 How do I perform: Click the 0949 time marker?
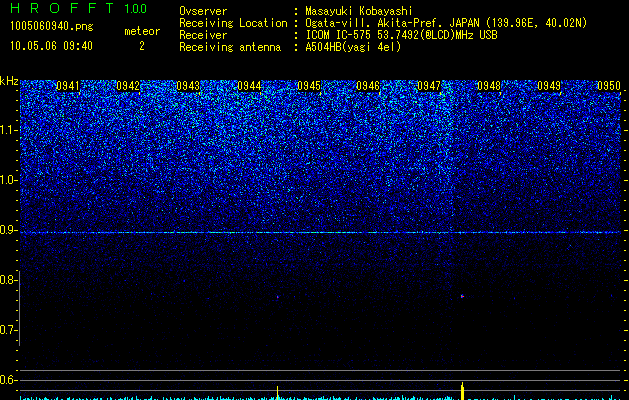coord(549,86)
